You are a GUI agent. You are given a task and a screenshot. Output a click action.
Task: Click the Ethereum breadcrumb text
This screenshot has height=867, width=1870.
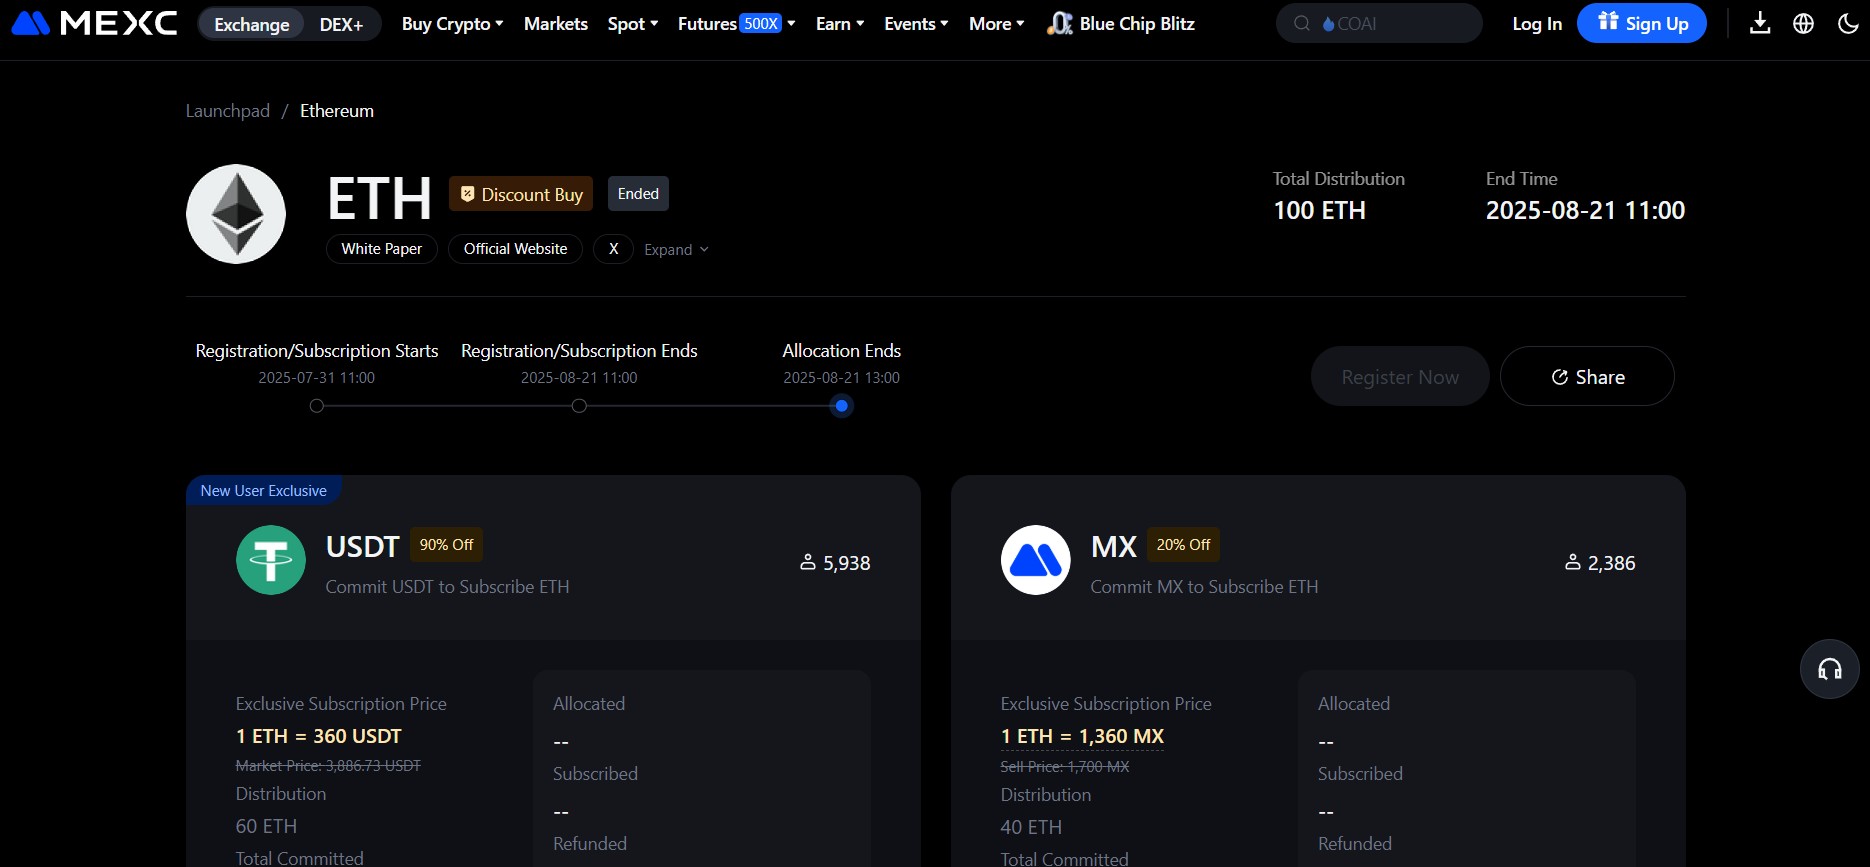click(337, 111)
